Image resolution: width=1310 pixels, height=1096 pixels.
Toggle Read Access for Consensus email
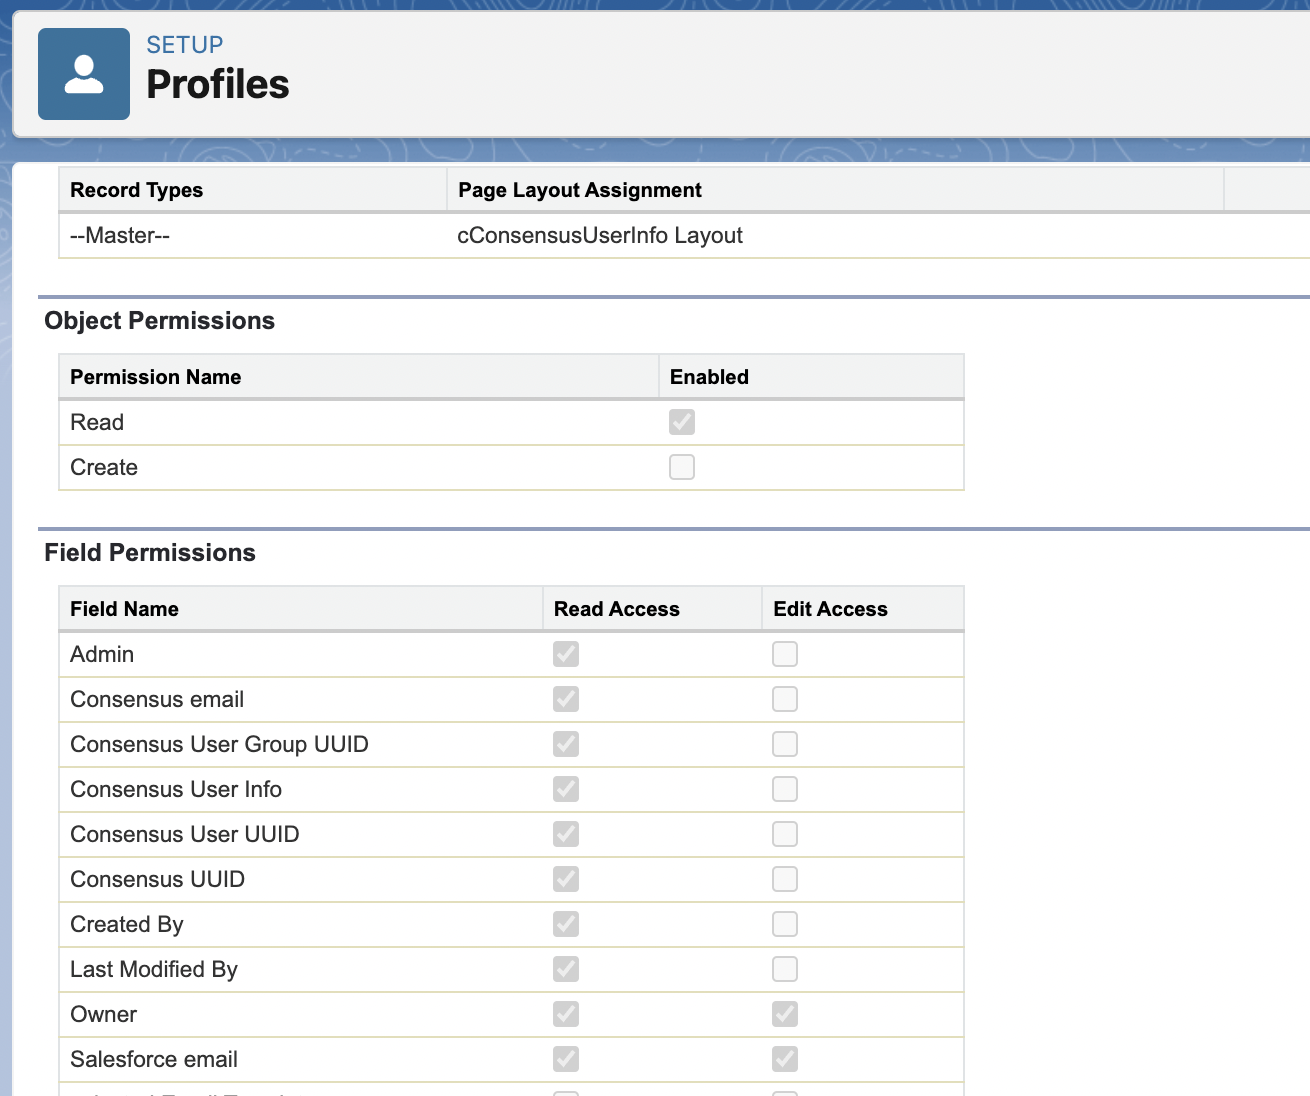[565, 699]
